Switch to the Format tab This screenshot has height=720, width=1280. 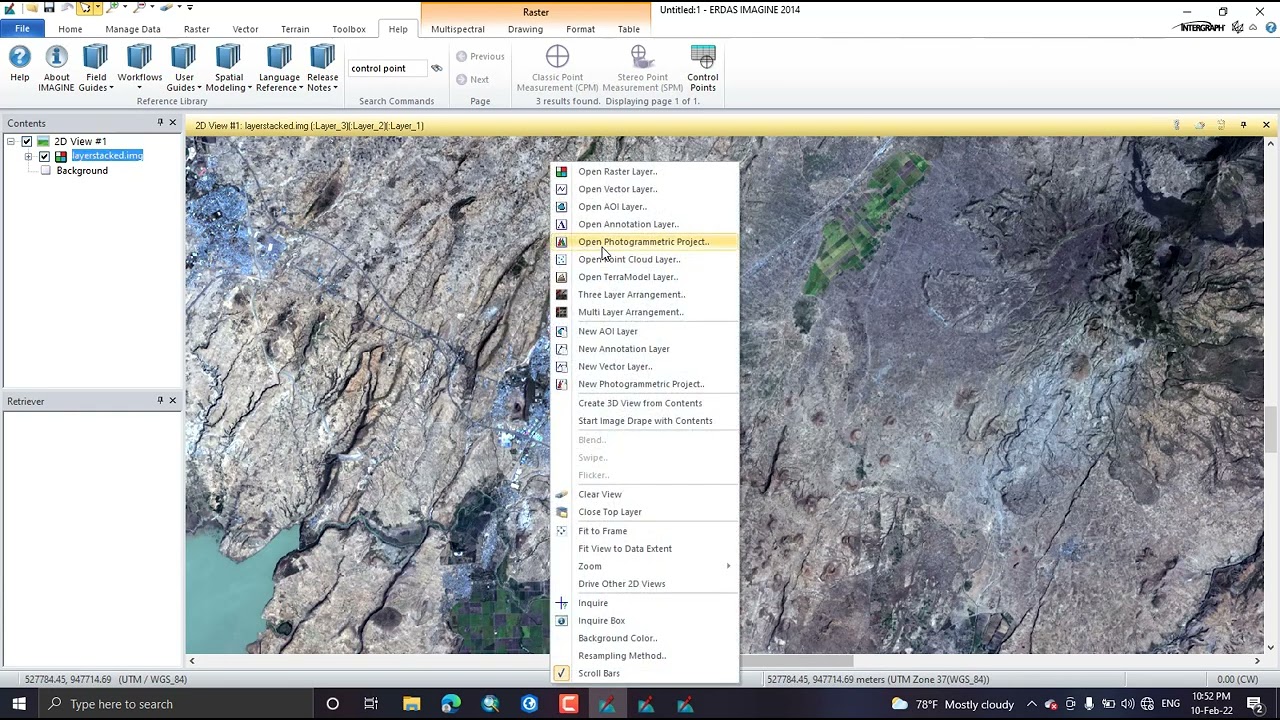pyautogui.click(x=580, y=29)
